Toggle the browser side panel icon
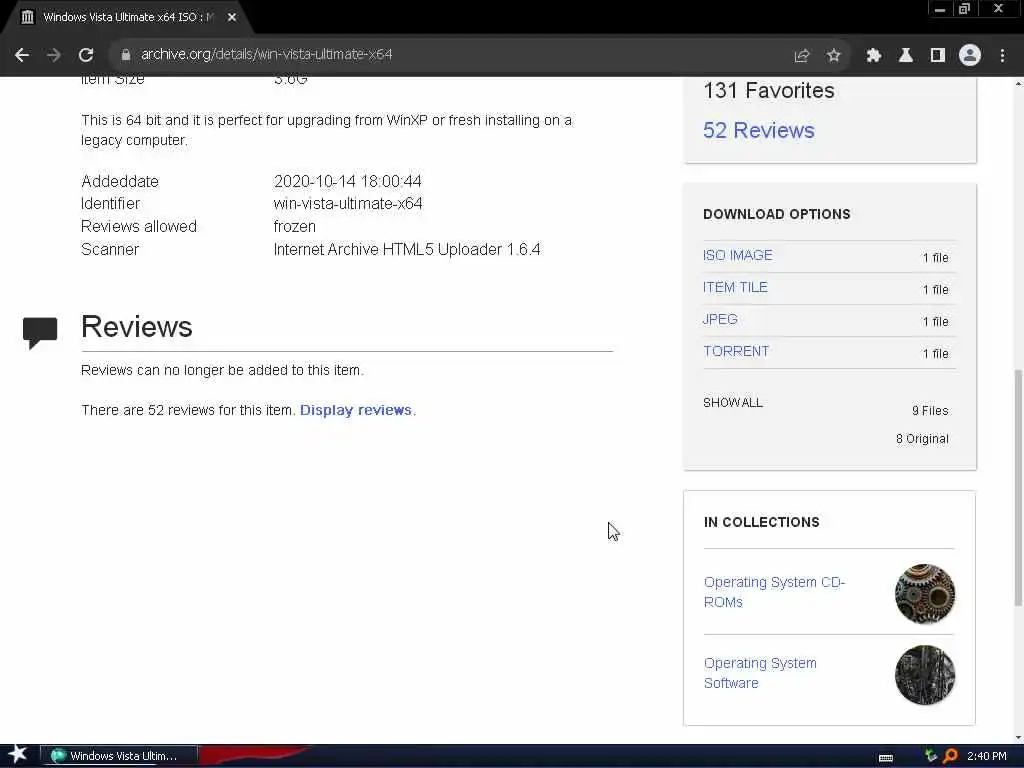Viewport: 1024px width, 768px height. click(x=937, y=56)
